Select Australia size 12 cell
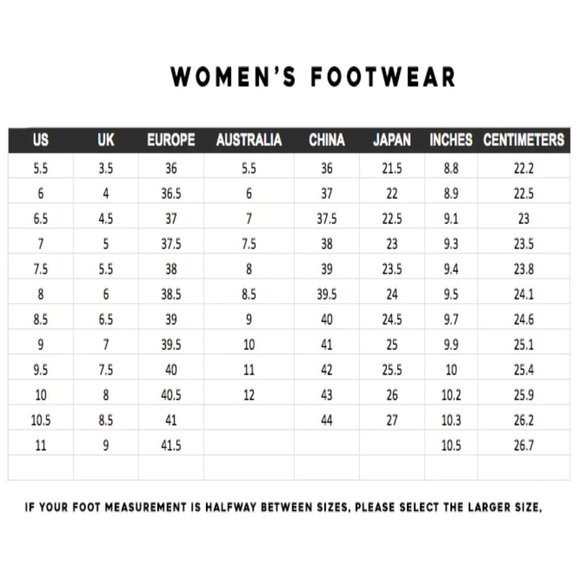 (249, 395)
